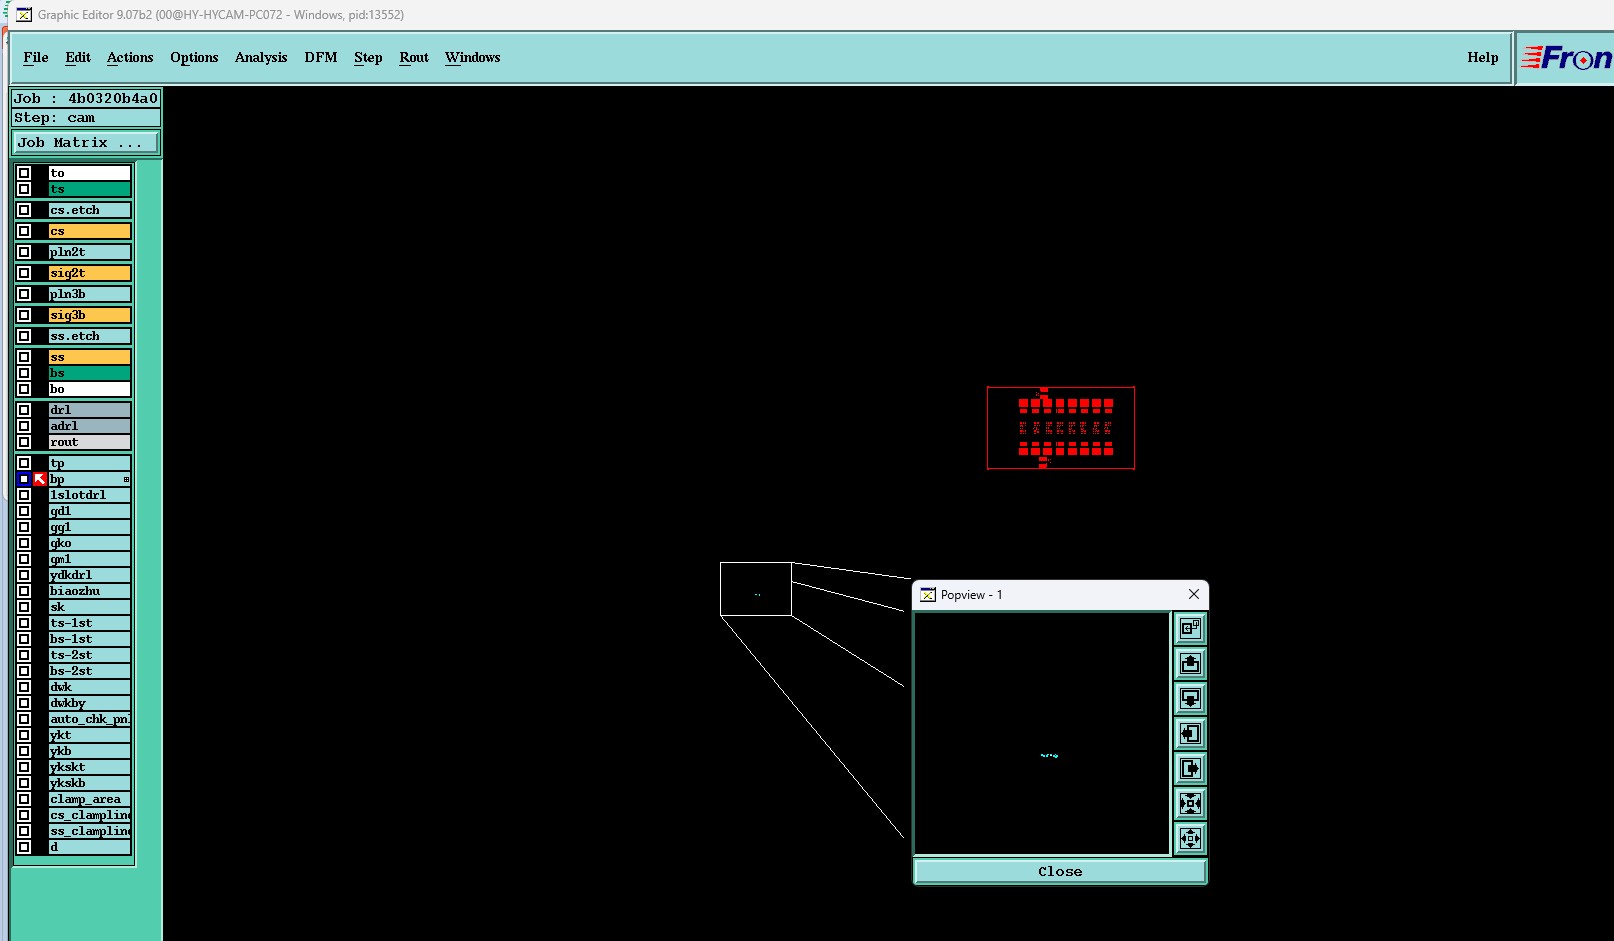Select the sig3b layer name
This screenshot has width=1614, height=941.
(x=90, y=315)
